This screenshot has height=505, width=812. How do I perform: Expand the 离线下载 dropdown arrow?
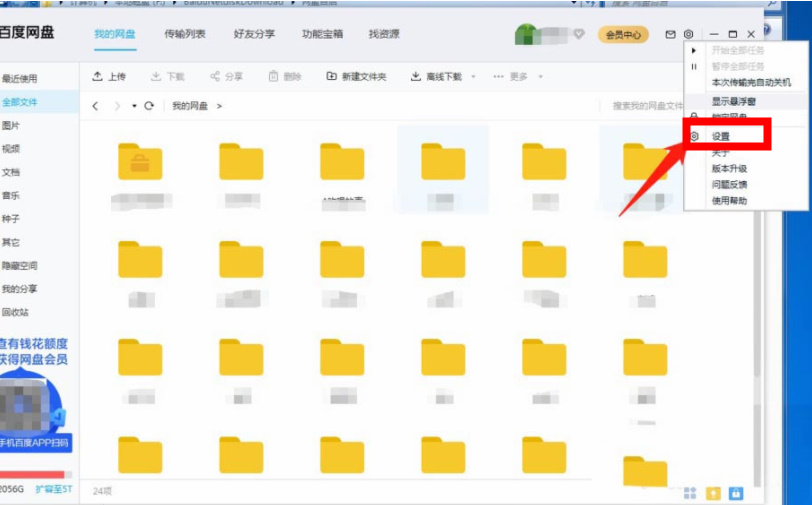click(473, 77)
